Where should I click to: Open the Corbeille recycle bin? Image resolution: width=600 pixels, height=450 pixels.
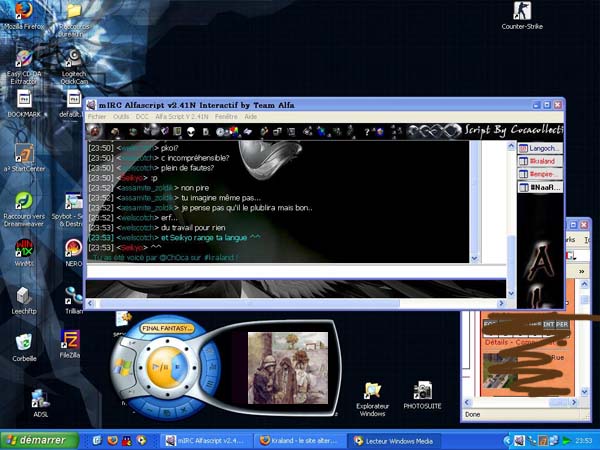coord(24,348)
